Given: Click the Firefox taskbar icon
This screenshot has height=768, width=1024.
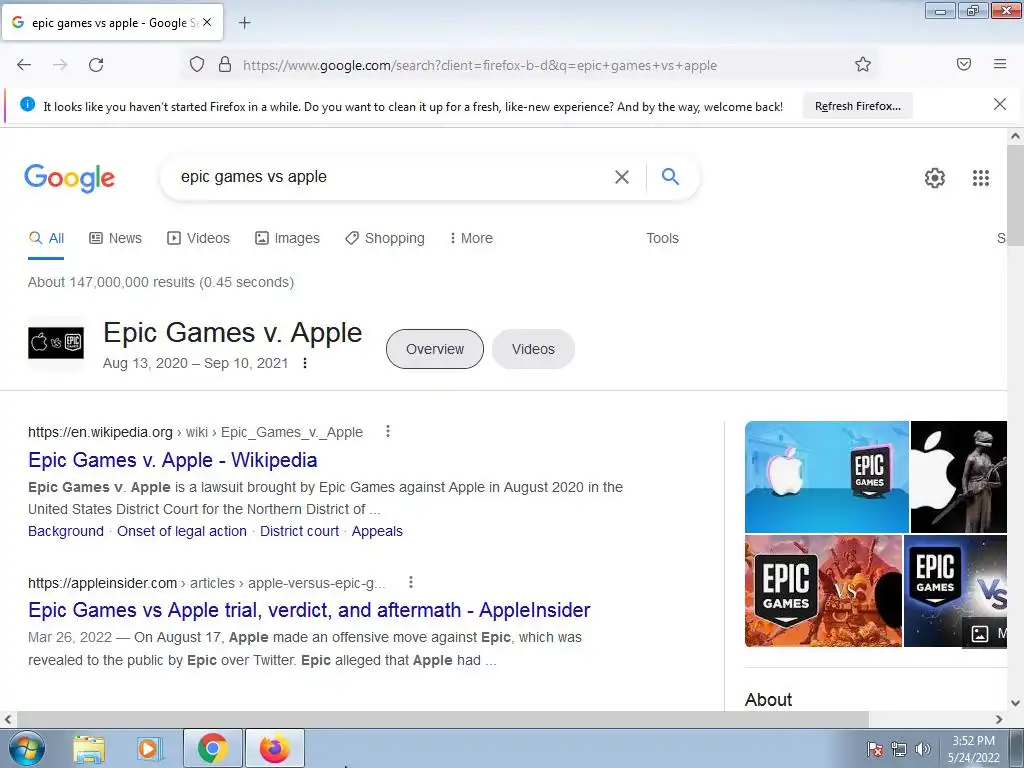Looking at the screenshot, I should click(275, 748).
